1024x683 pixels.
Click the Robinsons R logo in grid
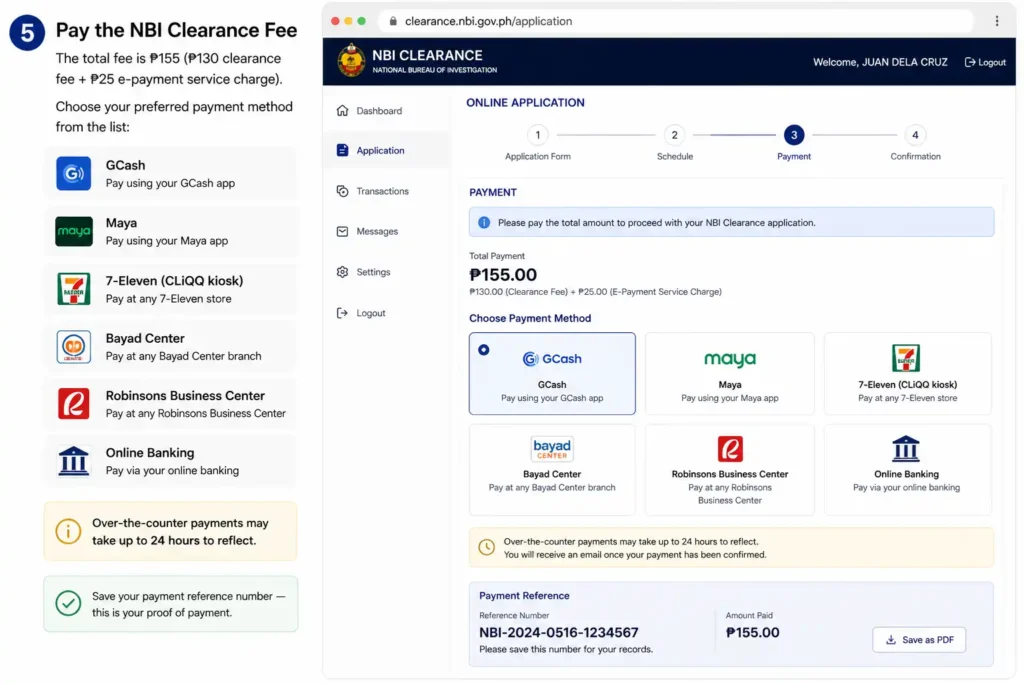(x=729, y=449)
